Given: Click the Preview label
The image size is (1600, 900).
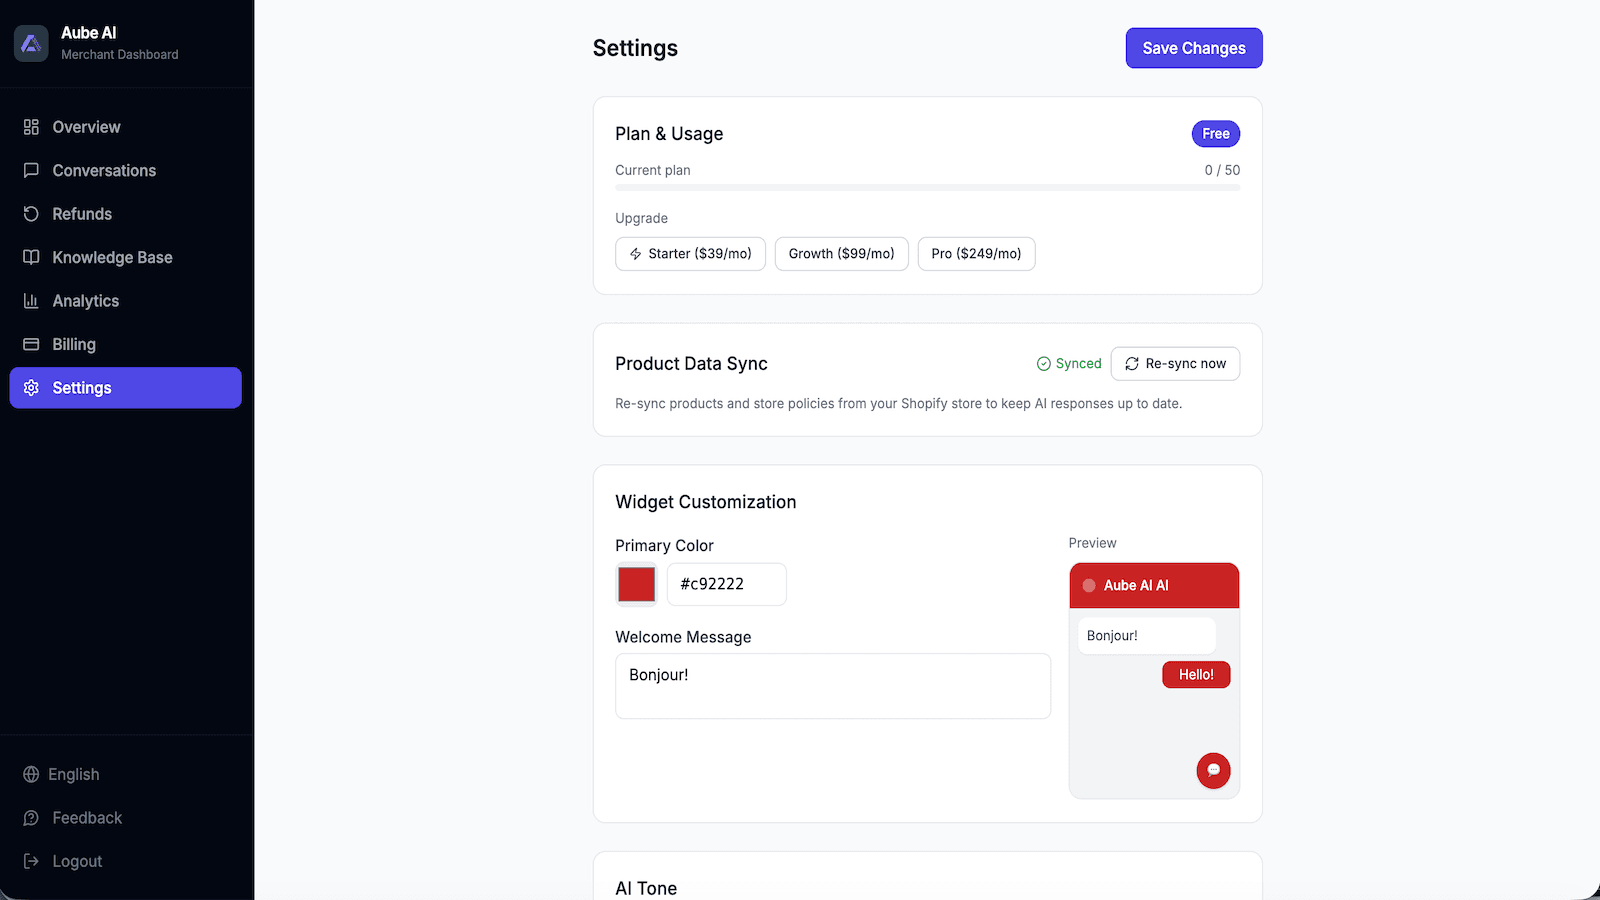Looking at the screenshot, I should tap(1092, 543).
